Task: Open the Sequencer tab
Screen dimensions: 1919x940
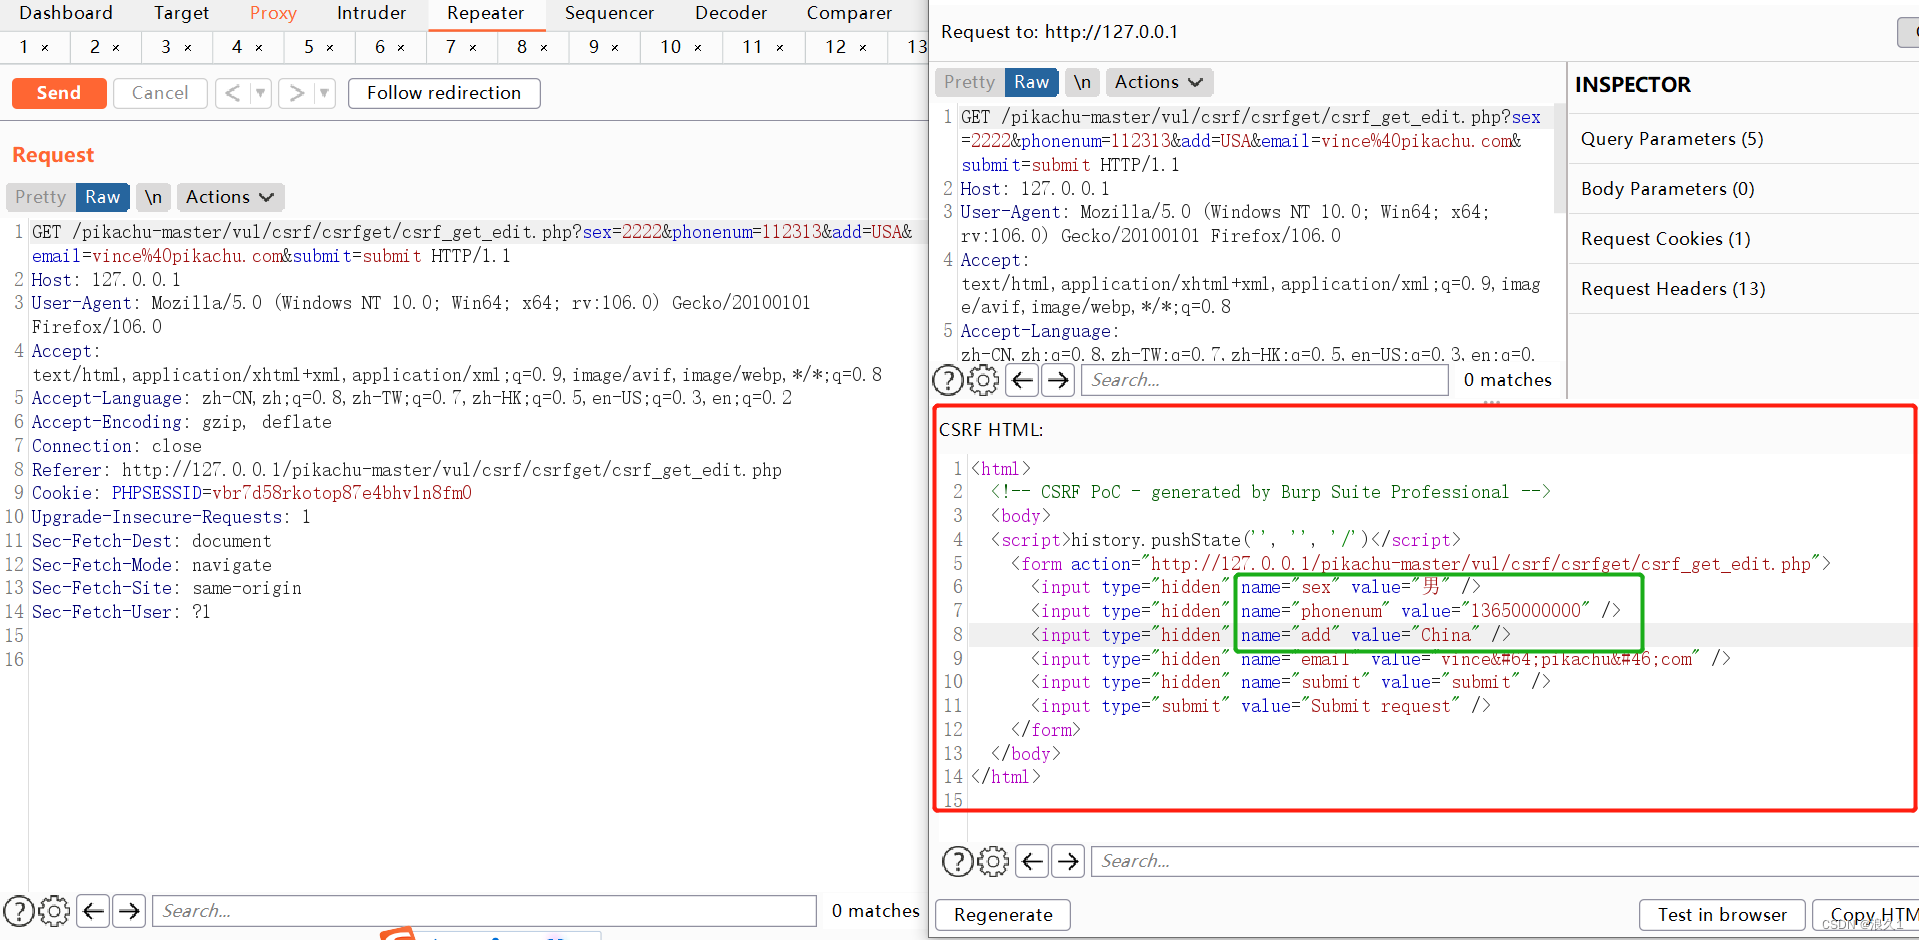Action: click(x=609, y=13)
